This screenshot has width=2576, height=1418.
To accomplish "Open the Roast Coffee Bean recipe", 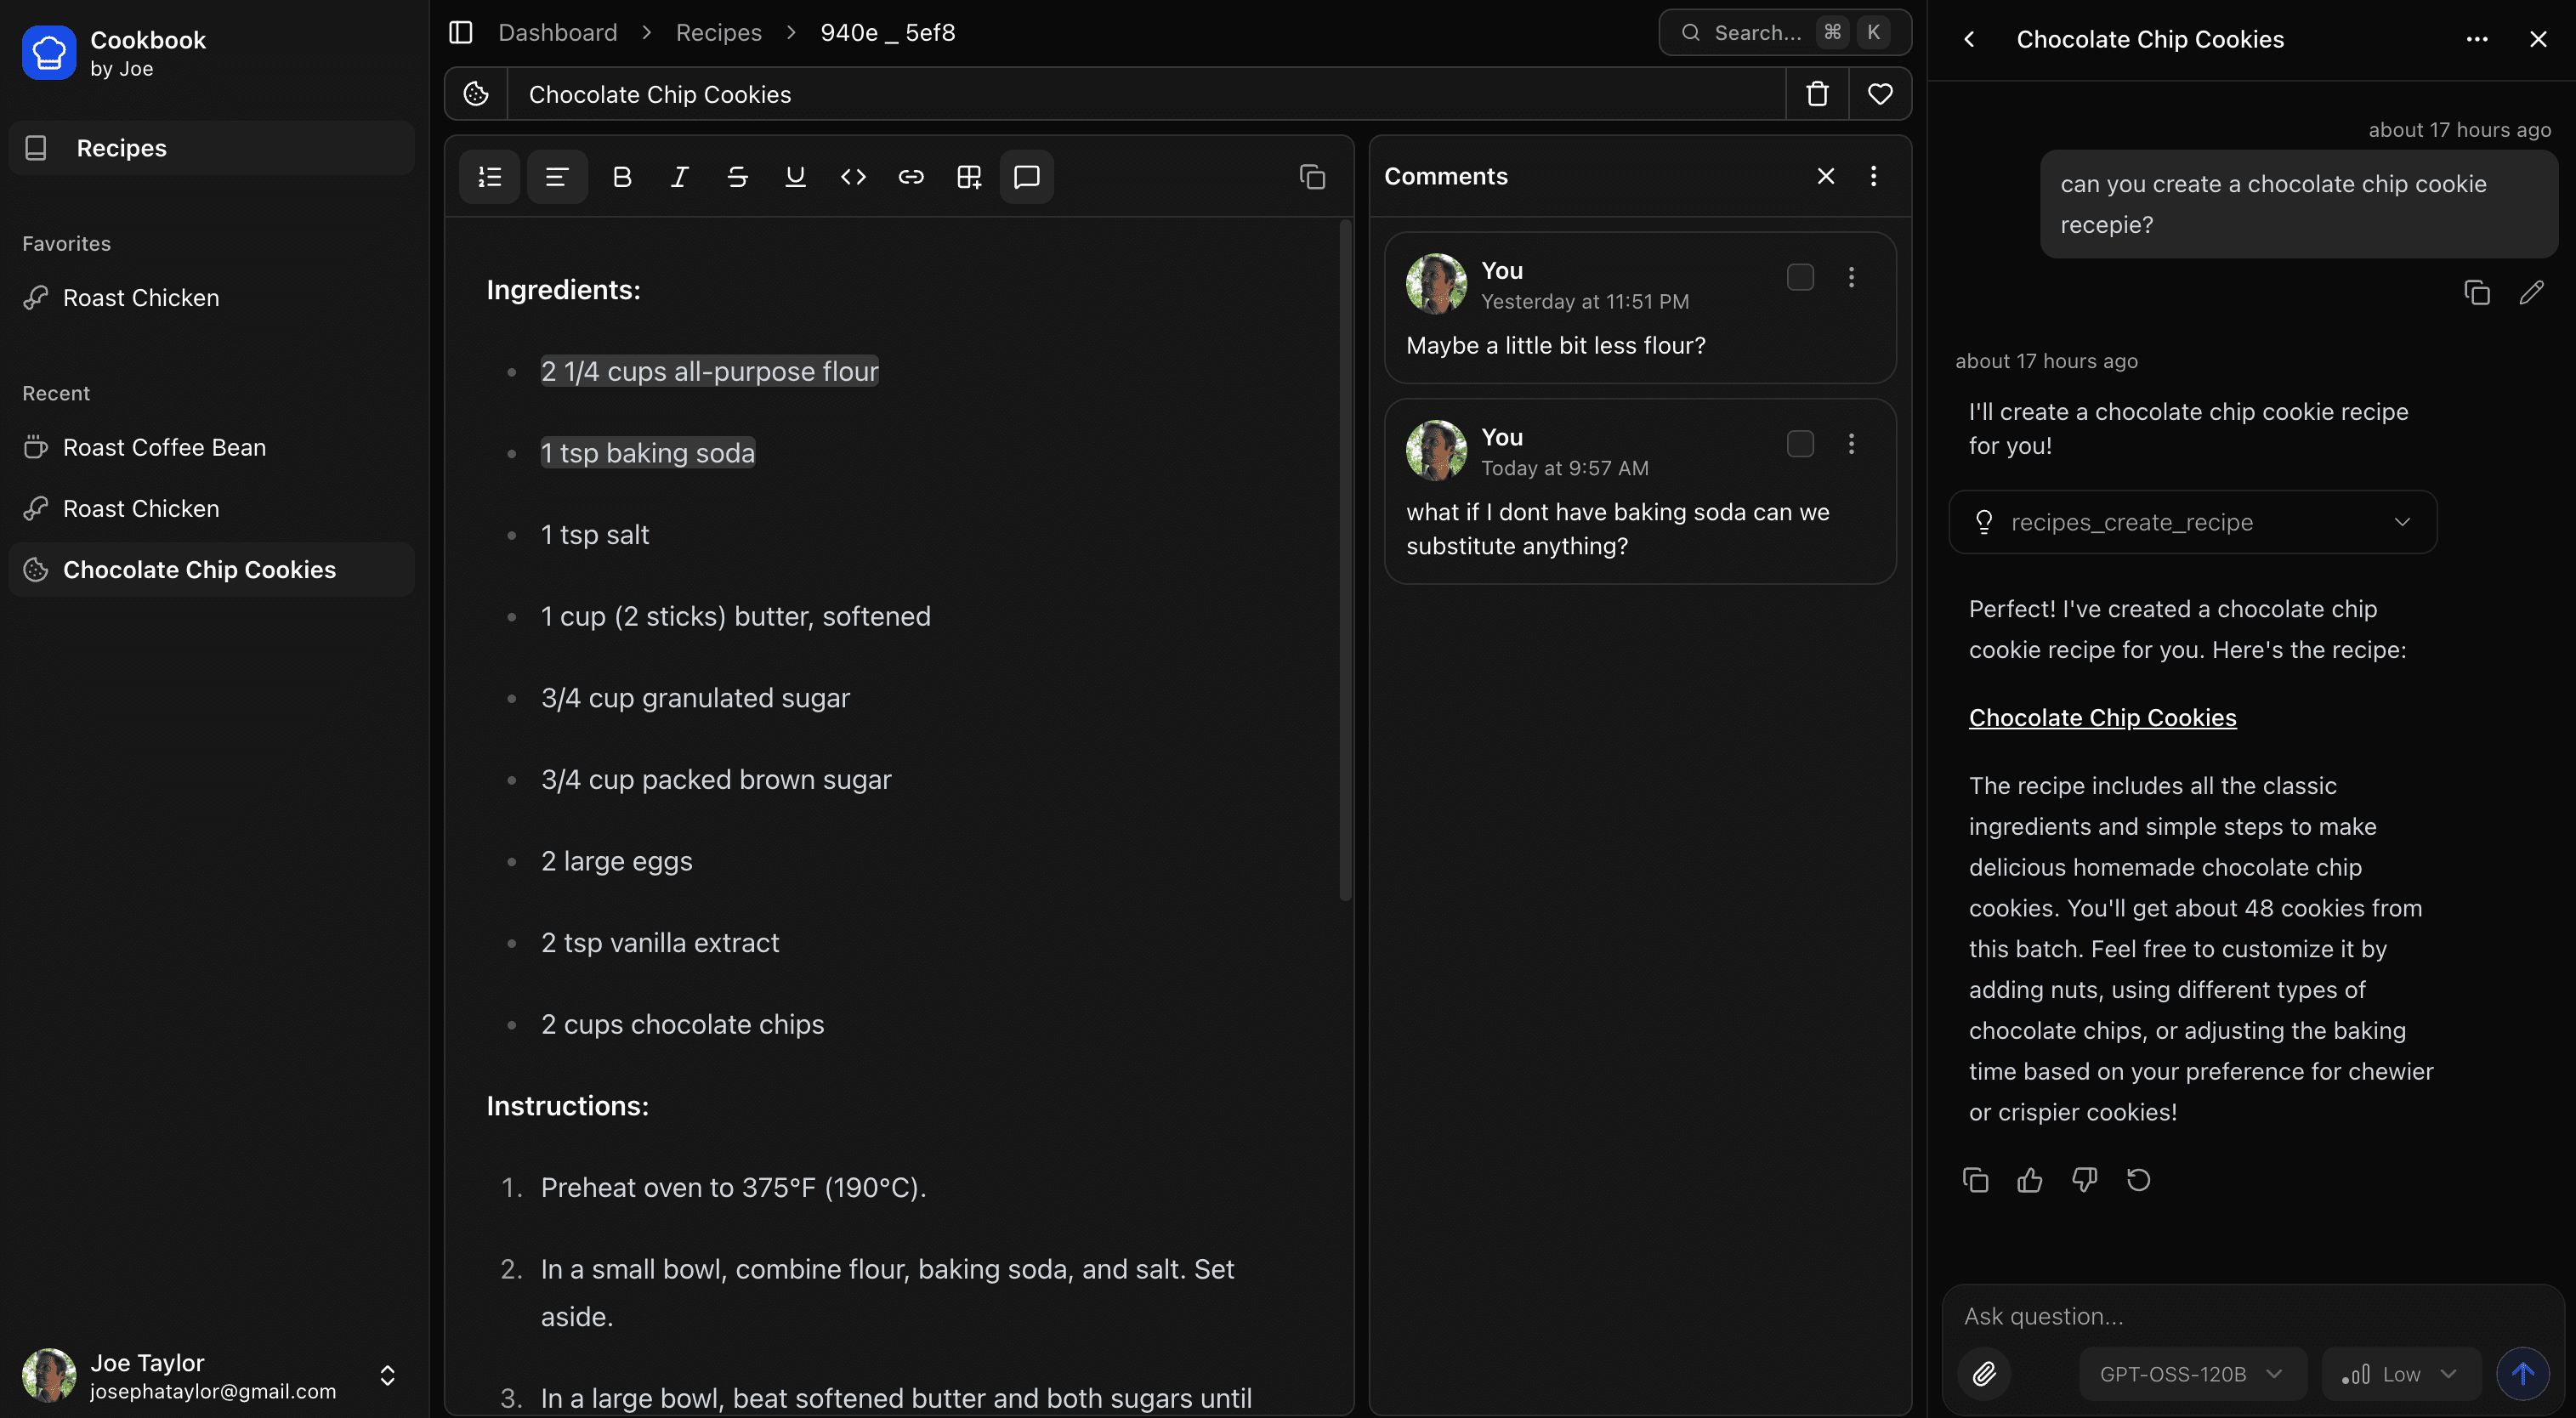I will coord(163,447).
